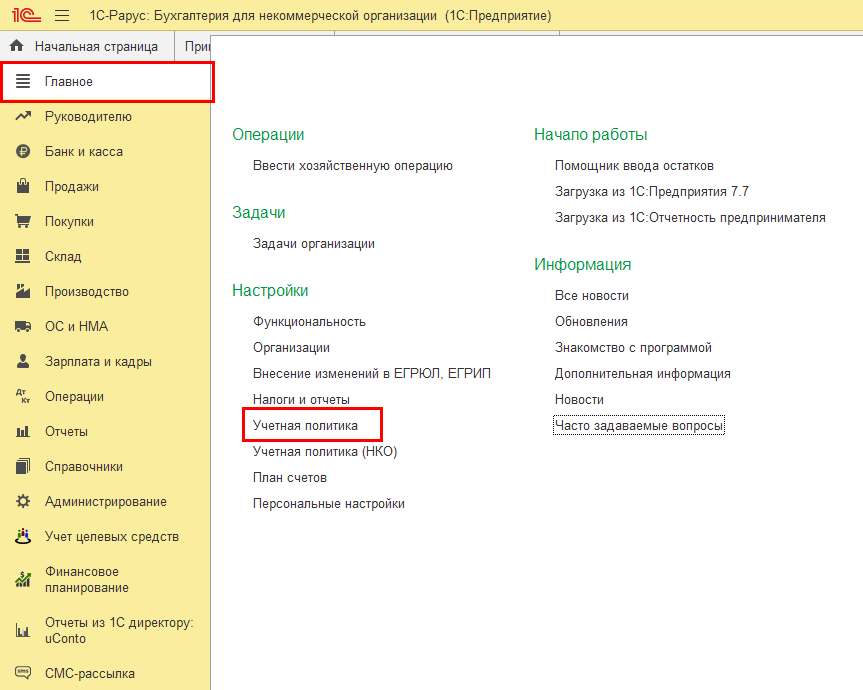Open the Справочники section
Screen dimensions: 863x690
click(84, 467)
